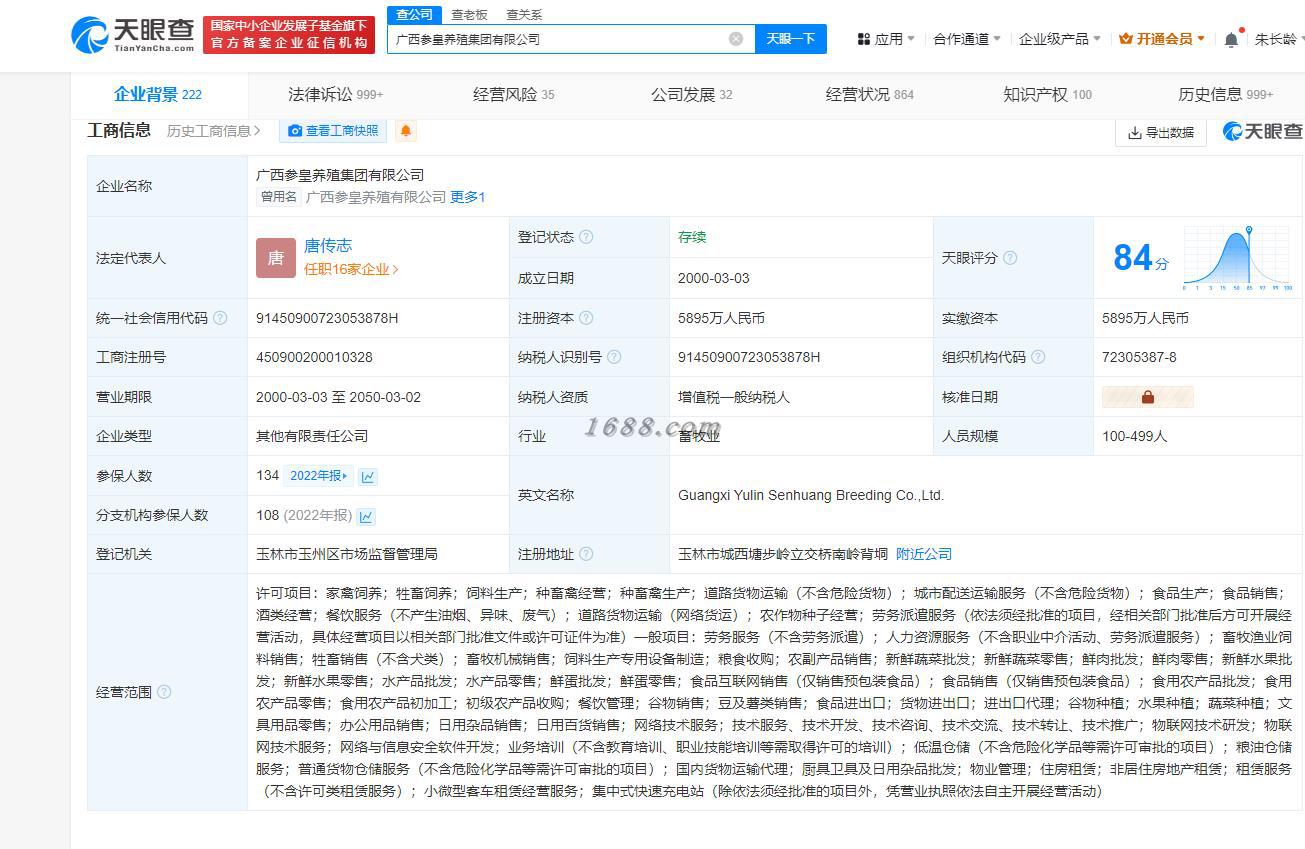
Task: Expand 任职16家企业 list
Action: [x=351, y=269]
